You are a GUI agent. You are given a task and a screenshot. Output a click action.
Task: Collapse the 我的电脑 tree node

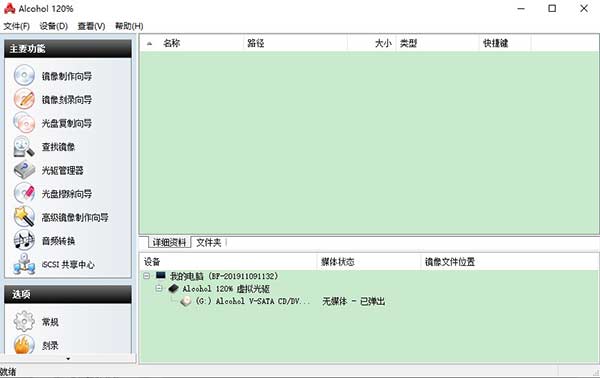point(147,275)
